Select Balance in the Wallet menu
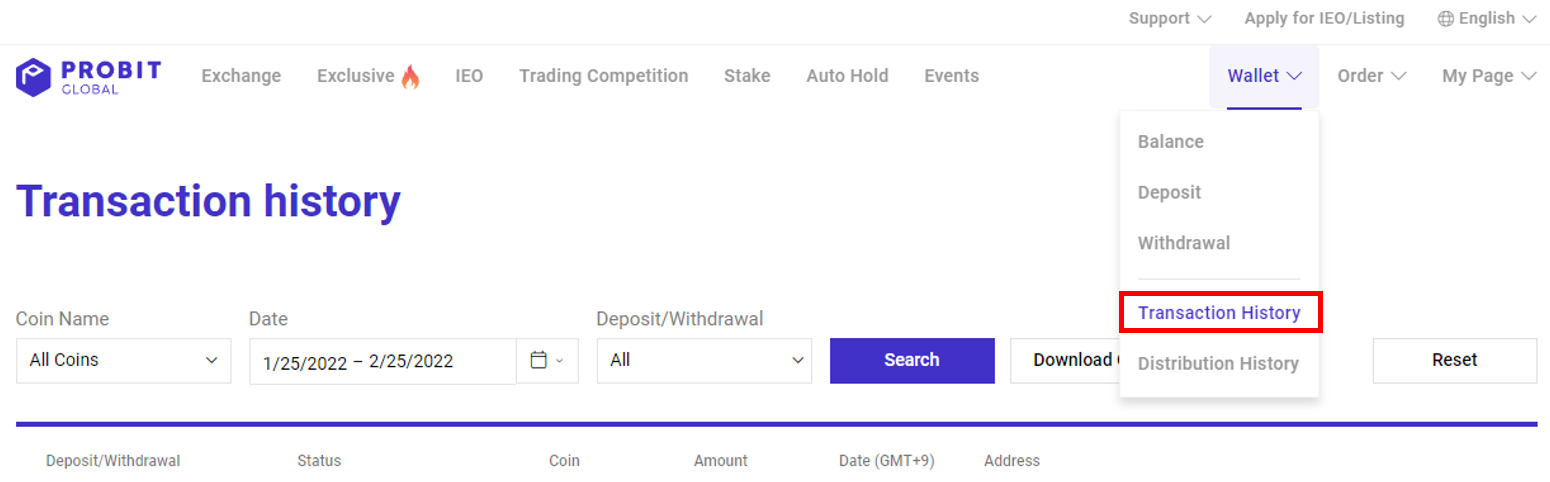Screen dimensions: 1550x482 pos(1170,142)
